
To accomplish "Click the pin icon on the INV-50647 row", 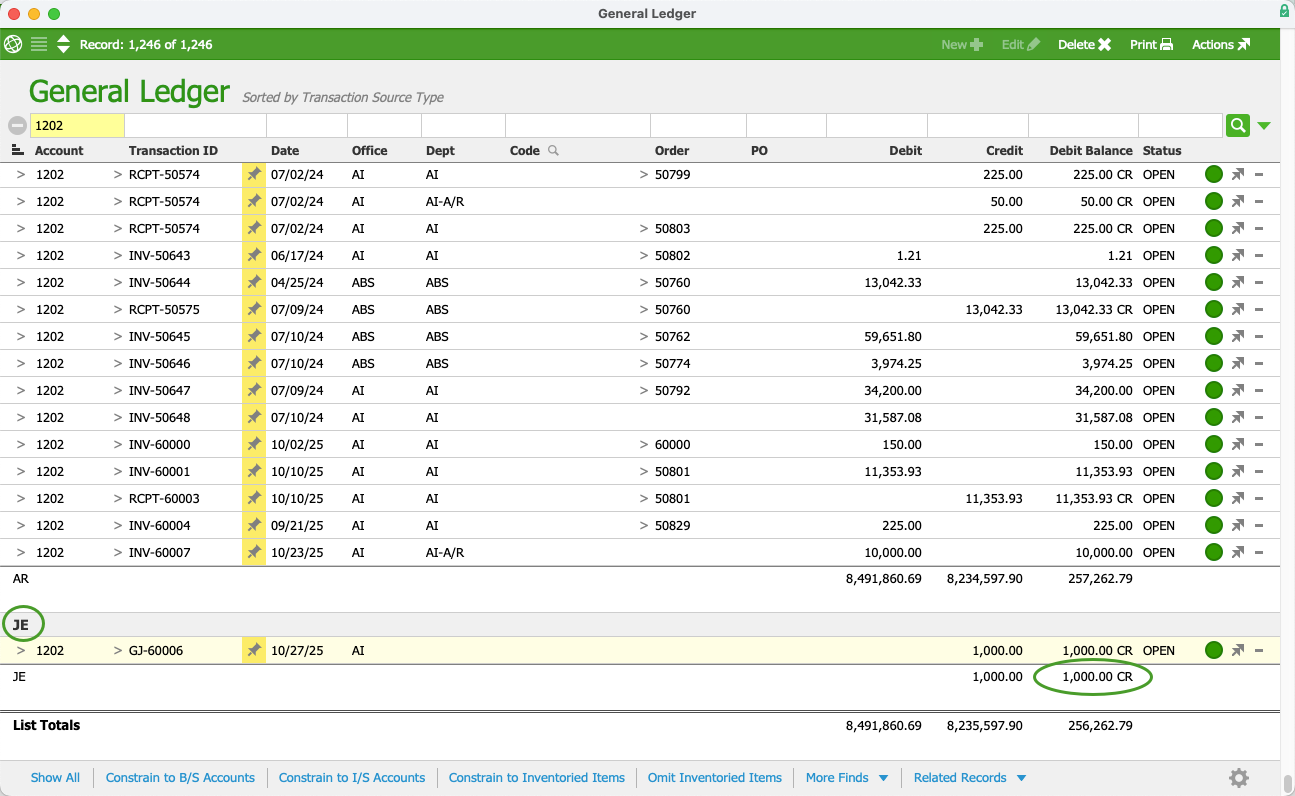I will (254, 390).
